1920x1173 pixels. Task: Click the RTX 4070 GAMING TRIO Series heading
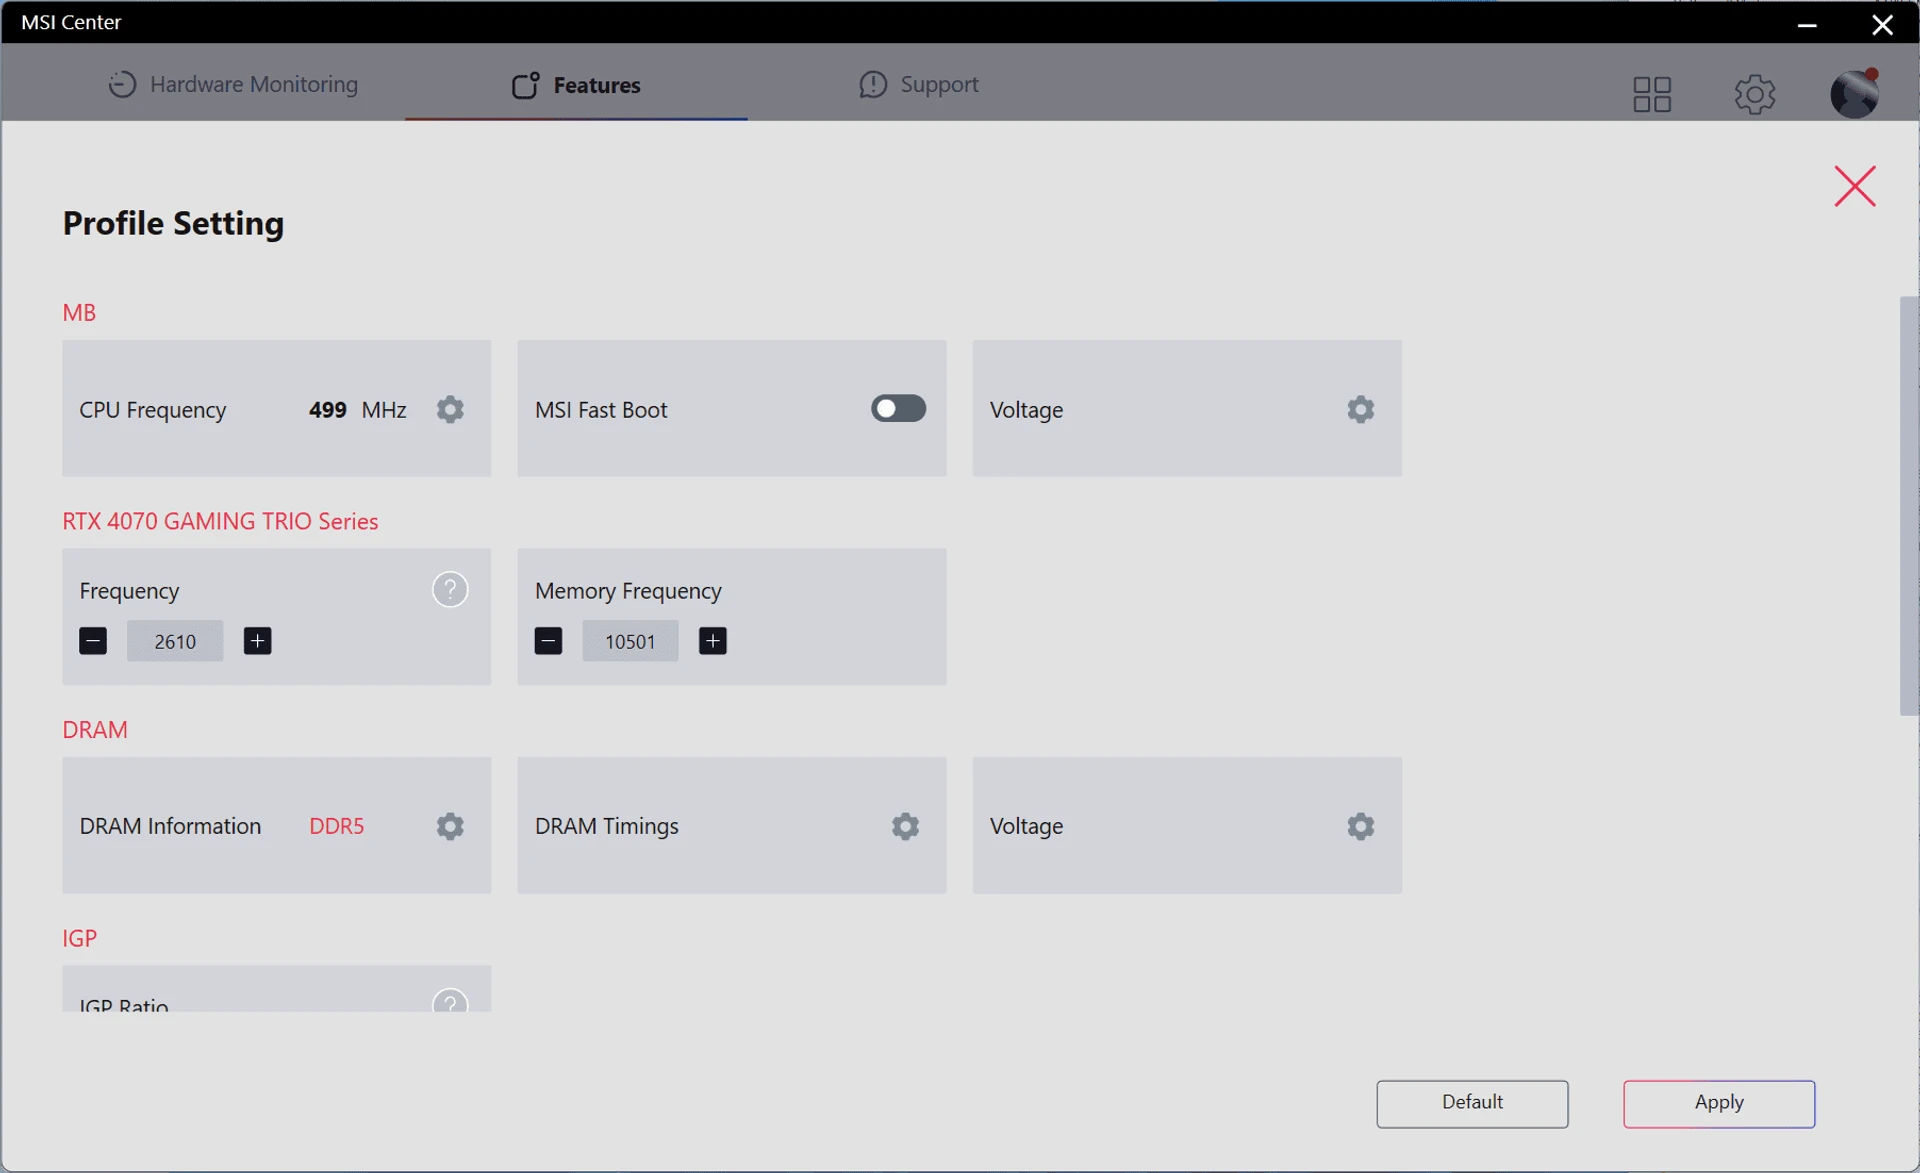pyautogui.click(x=220, y=521)
